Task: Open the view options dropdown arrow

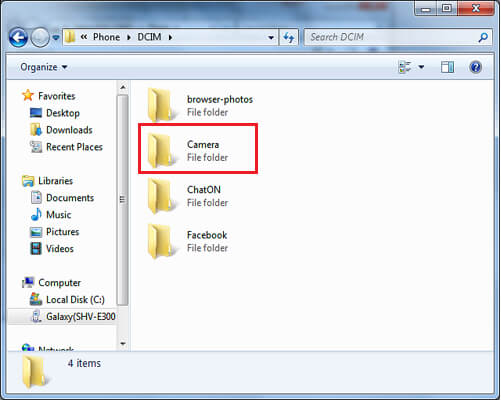Action: [421, 67]
